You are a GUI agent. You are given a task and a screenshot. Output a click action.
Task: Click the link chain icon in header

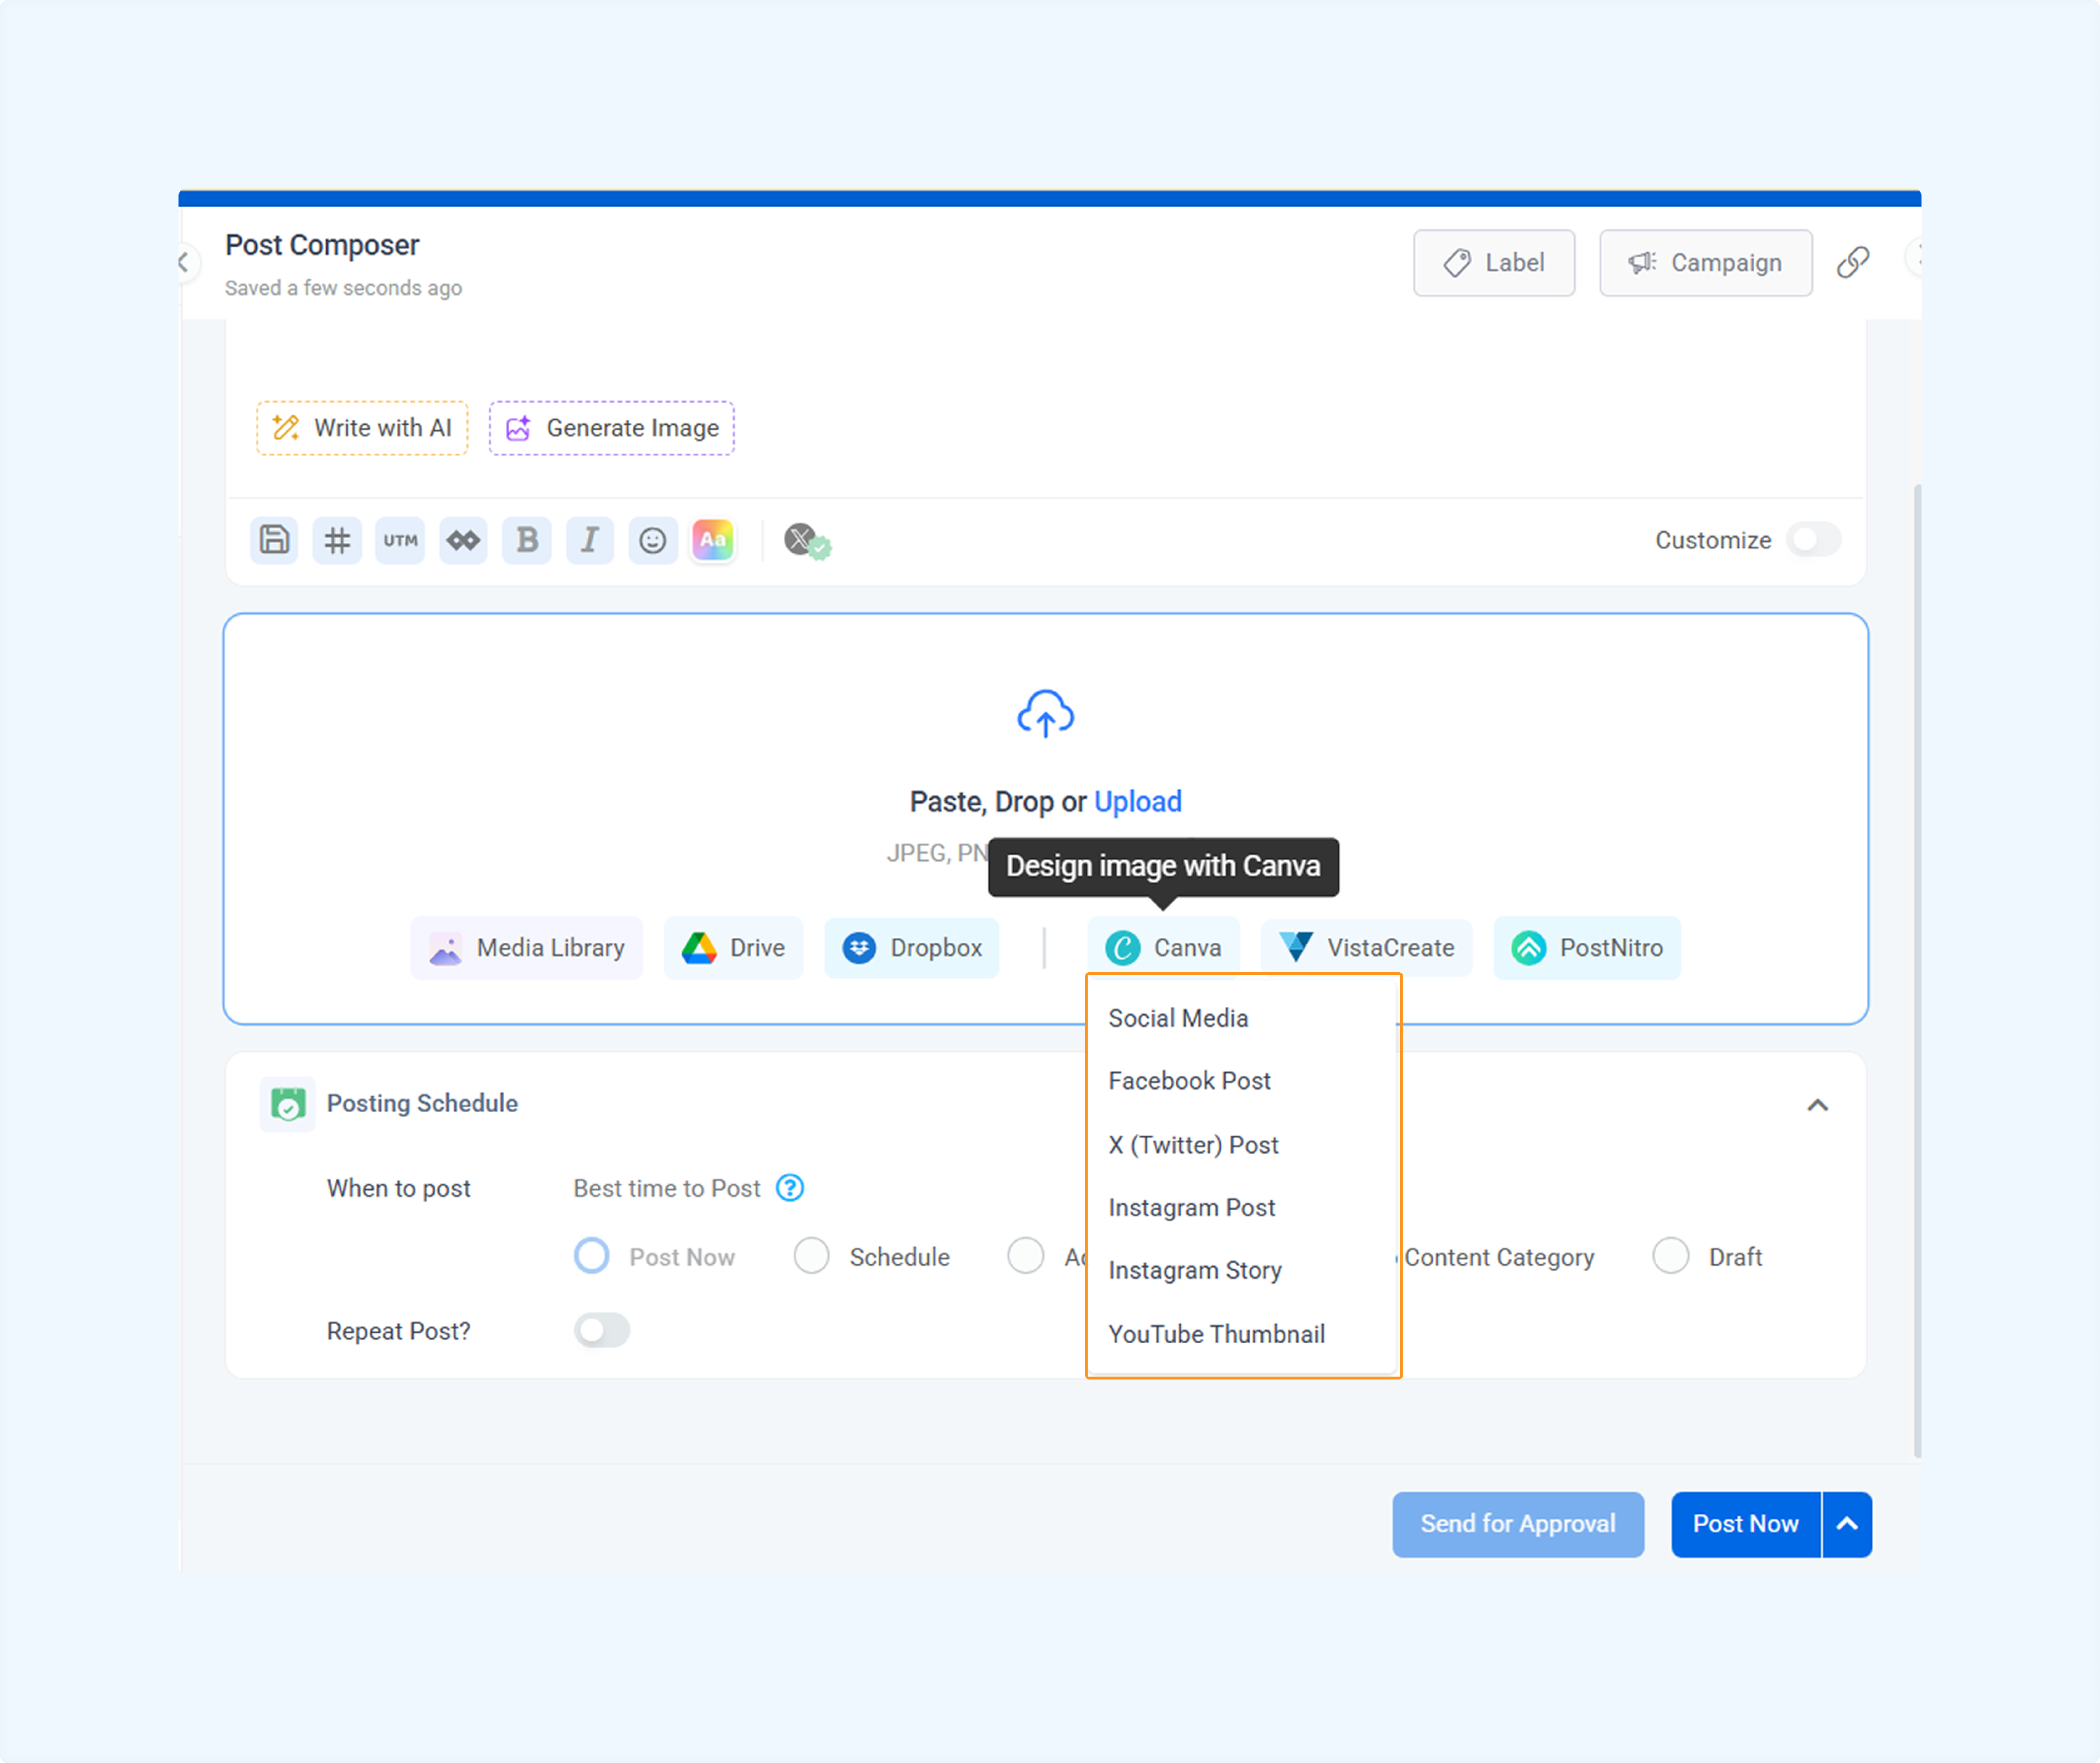pos(1853,262)
